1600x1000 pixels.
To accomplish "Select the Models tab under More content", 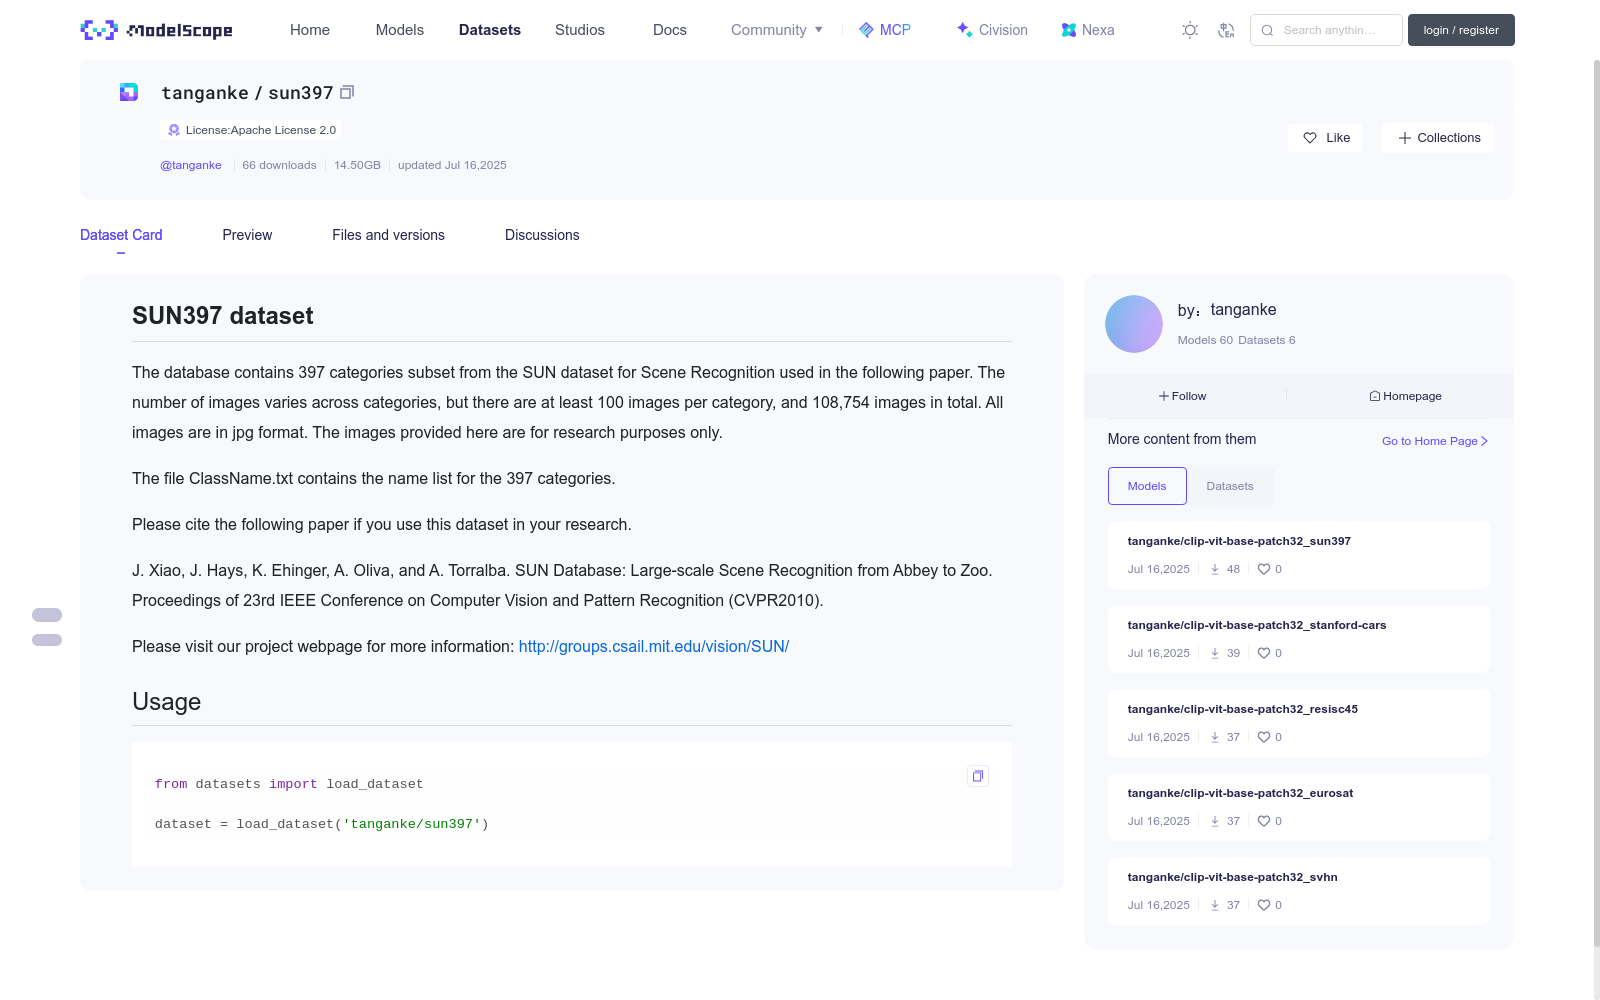I will [1147, 486].
